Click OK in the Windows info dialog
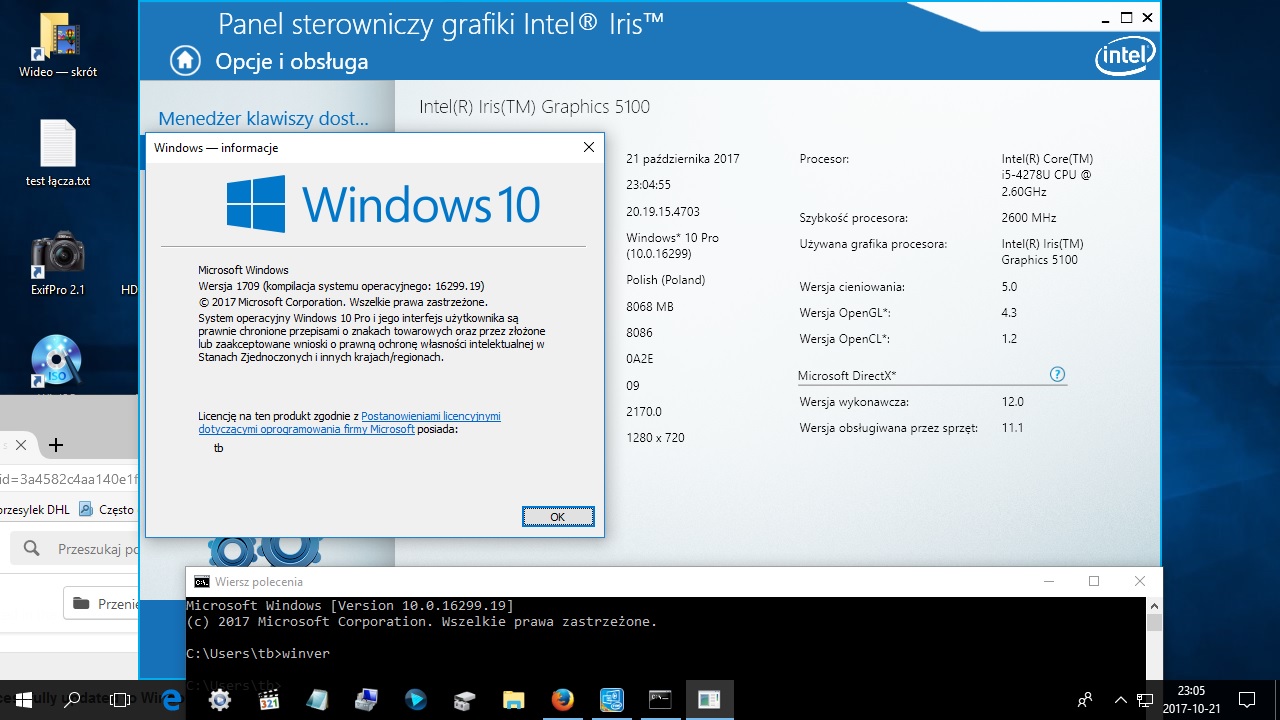1280x720 pixels. (558, 517)
